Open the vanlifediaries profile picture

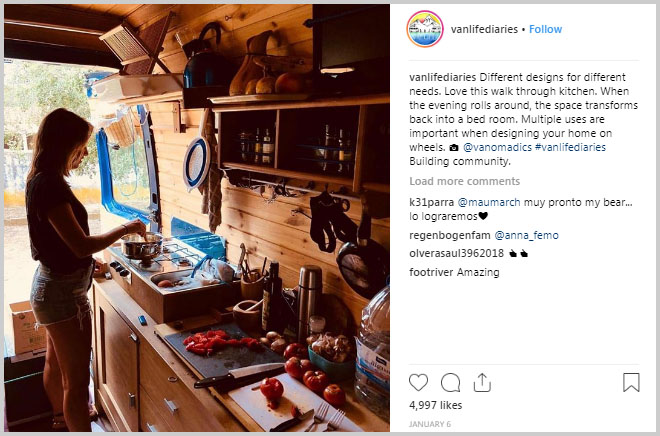(x=425, y=29)
